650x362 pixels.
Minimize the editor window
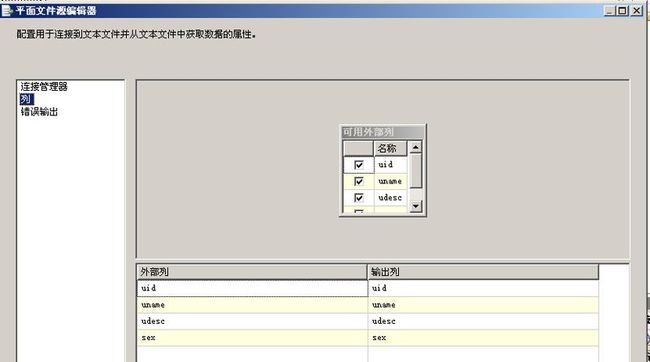click(609, 11)
